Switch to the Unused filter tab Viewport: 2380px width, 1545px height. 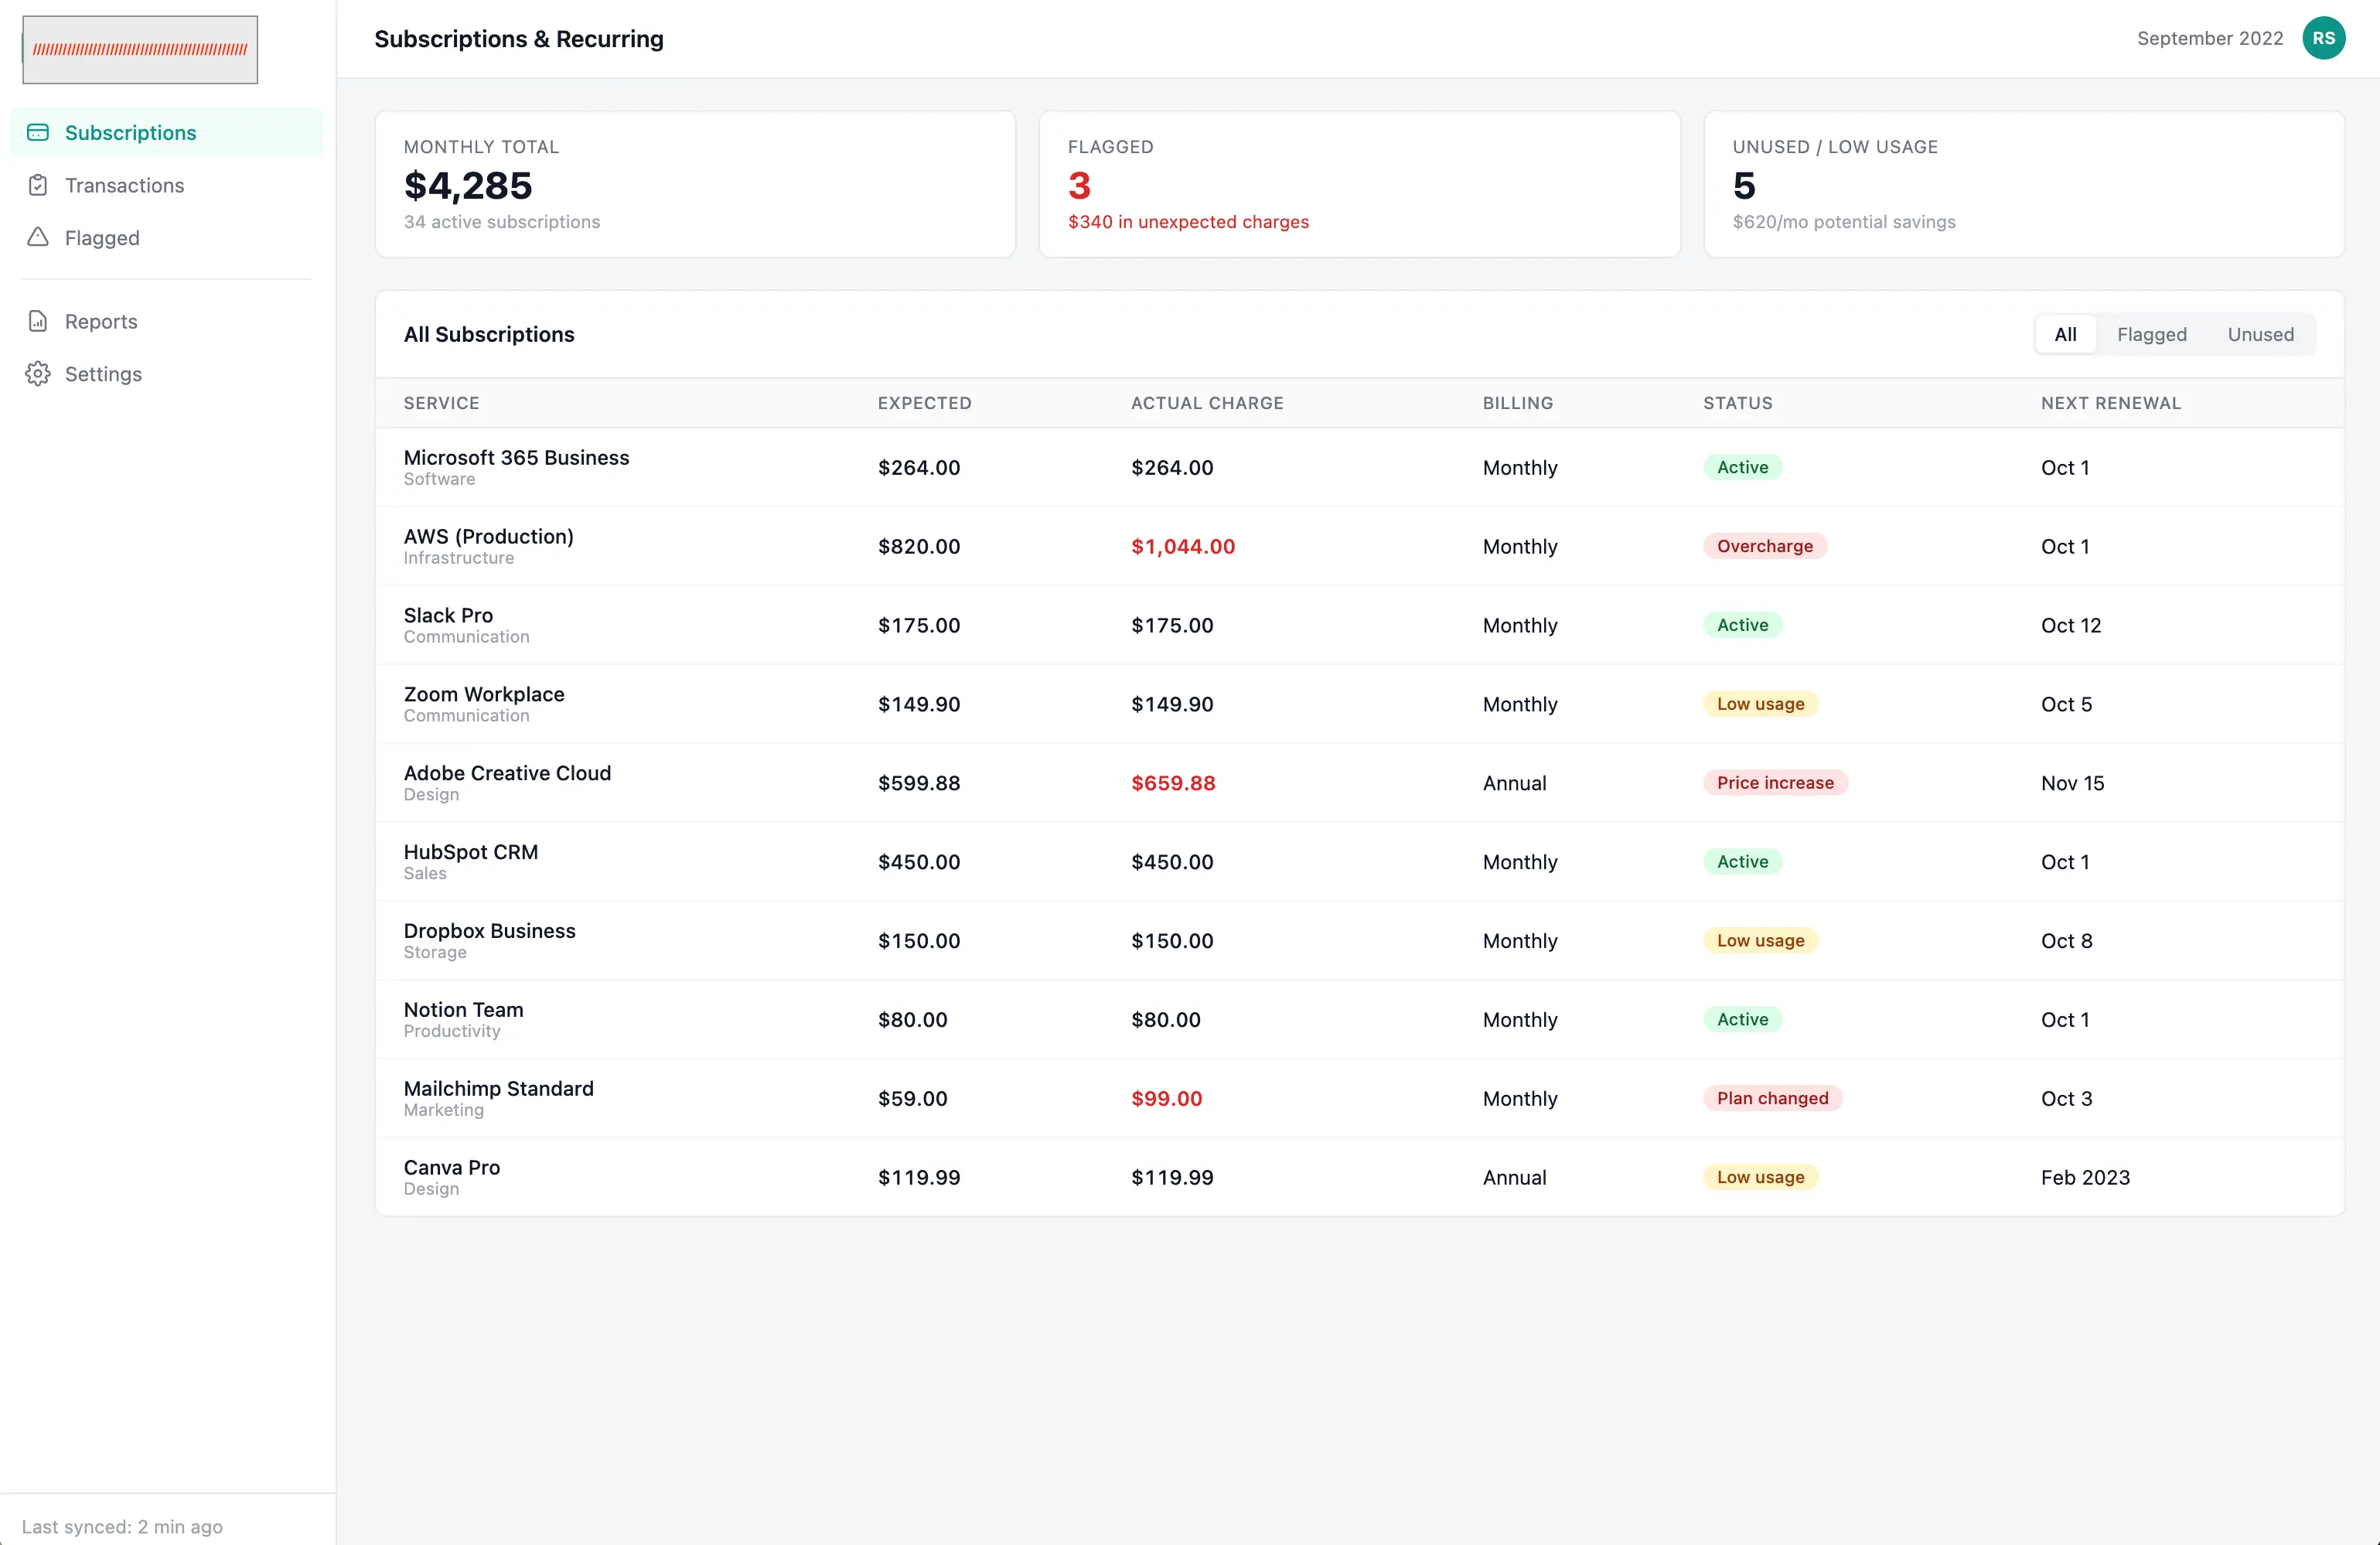(2260, 334)
